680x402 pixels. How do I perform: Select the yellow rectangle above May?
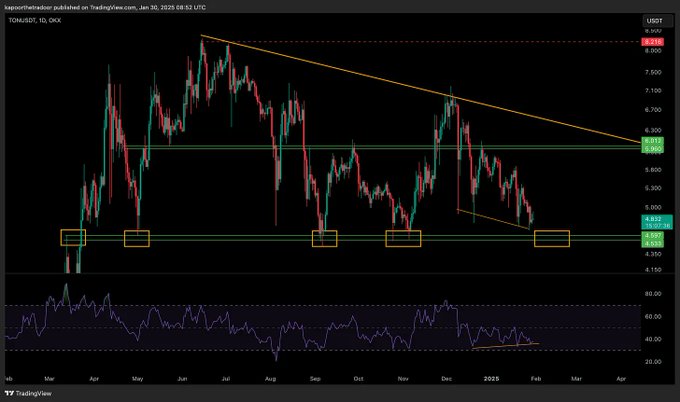point(136,238)
